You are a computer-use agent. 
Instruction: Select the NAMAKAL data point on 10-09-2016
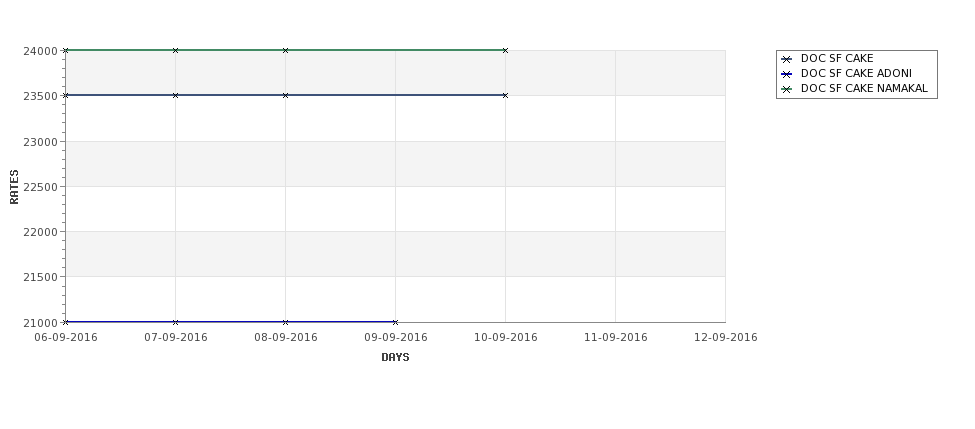point(505,50)
